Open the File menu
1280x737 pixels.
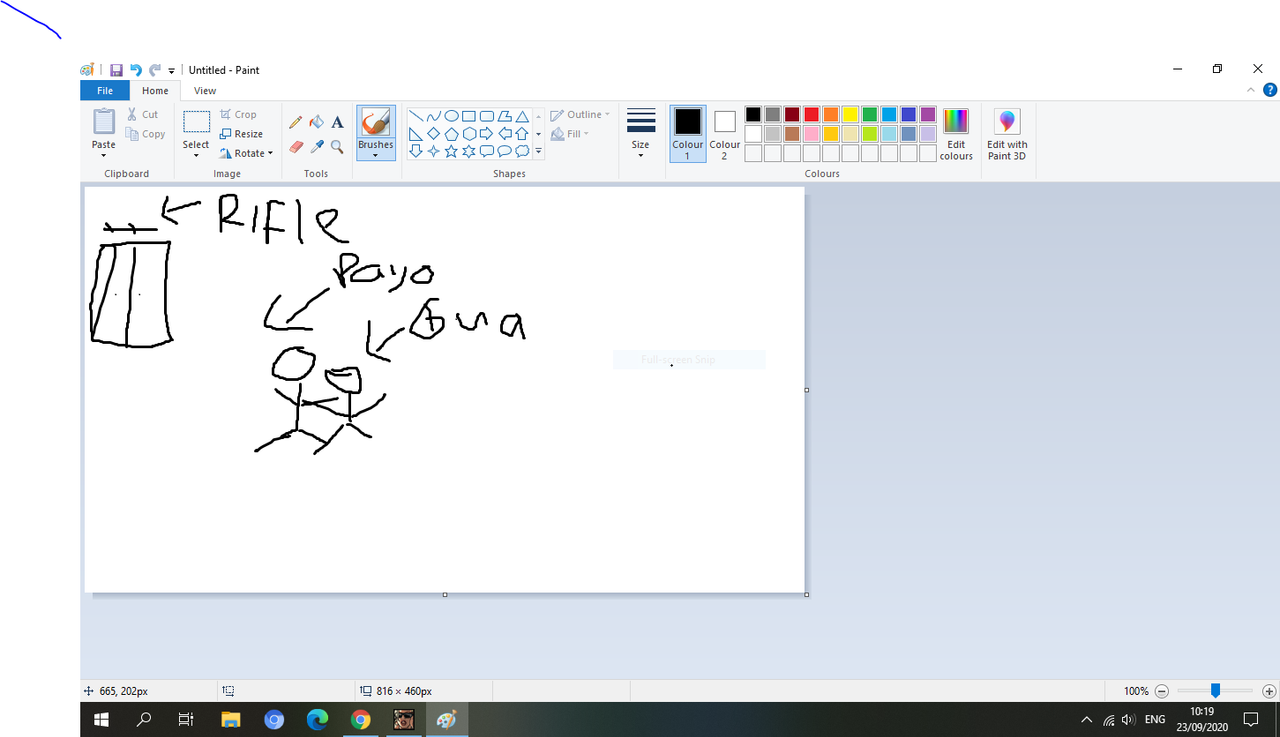point(105,91)
